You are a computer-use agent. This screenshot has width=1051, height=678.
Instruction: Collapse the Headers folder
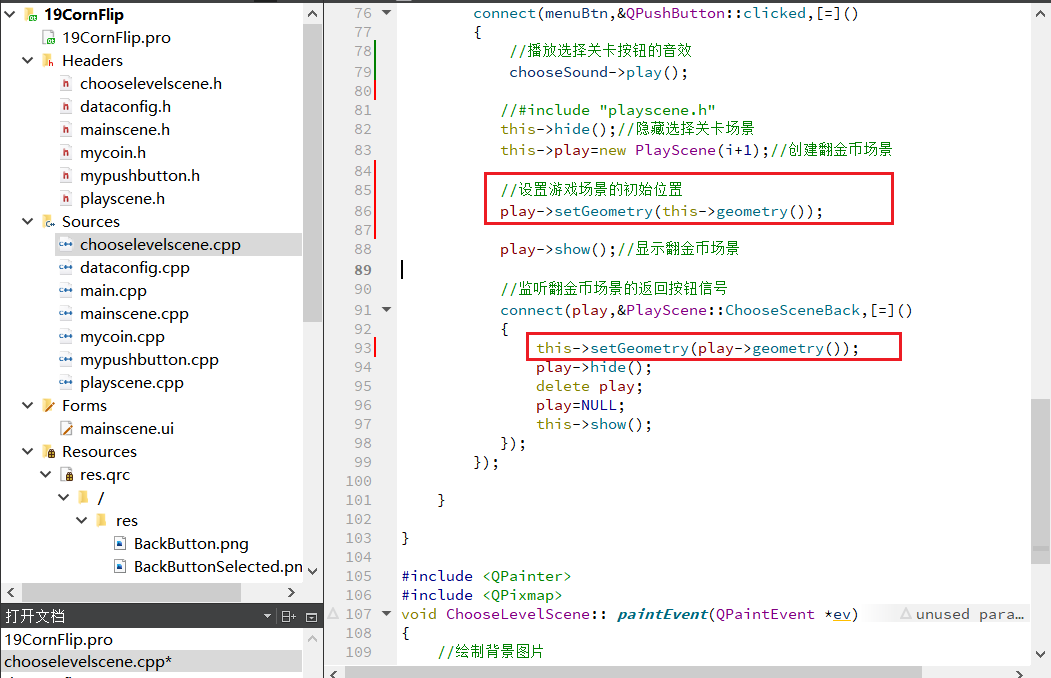pyautogui.click(x=27, y=60)
